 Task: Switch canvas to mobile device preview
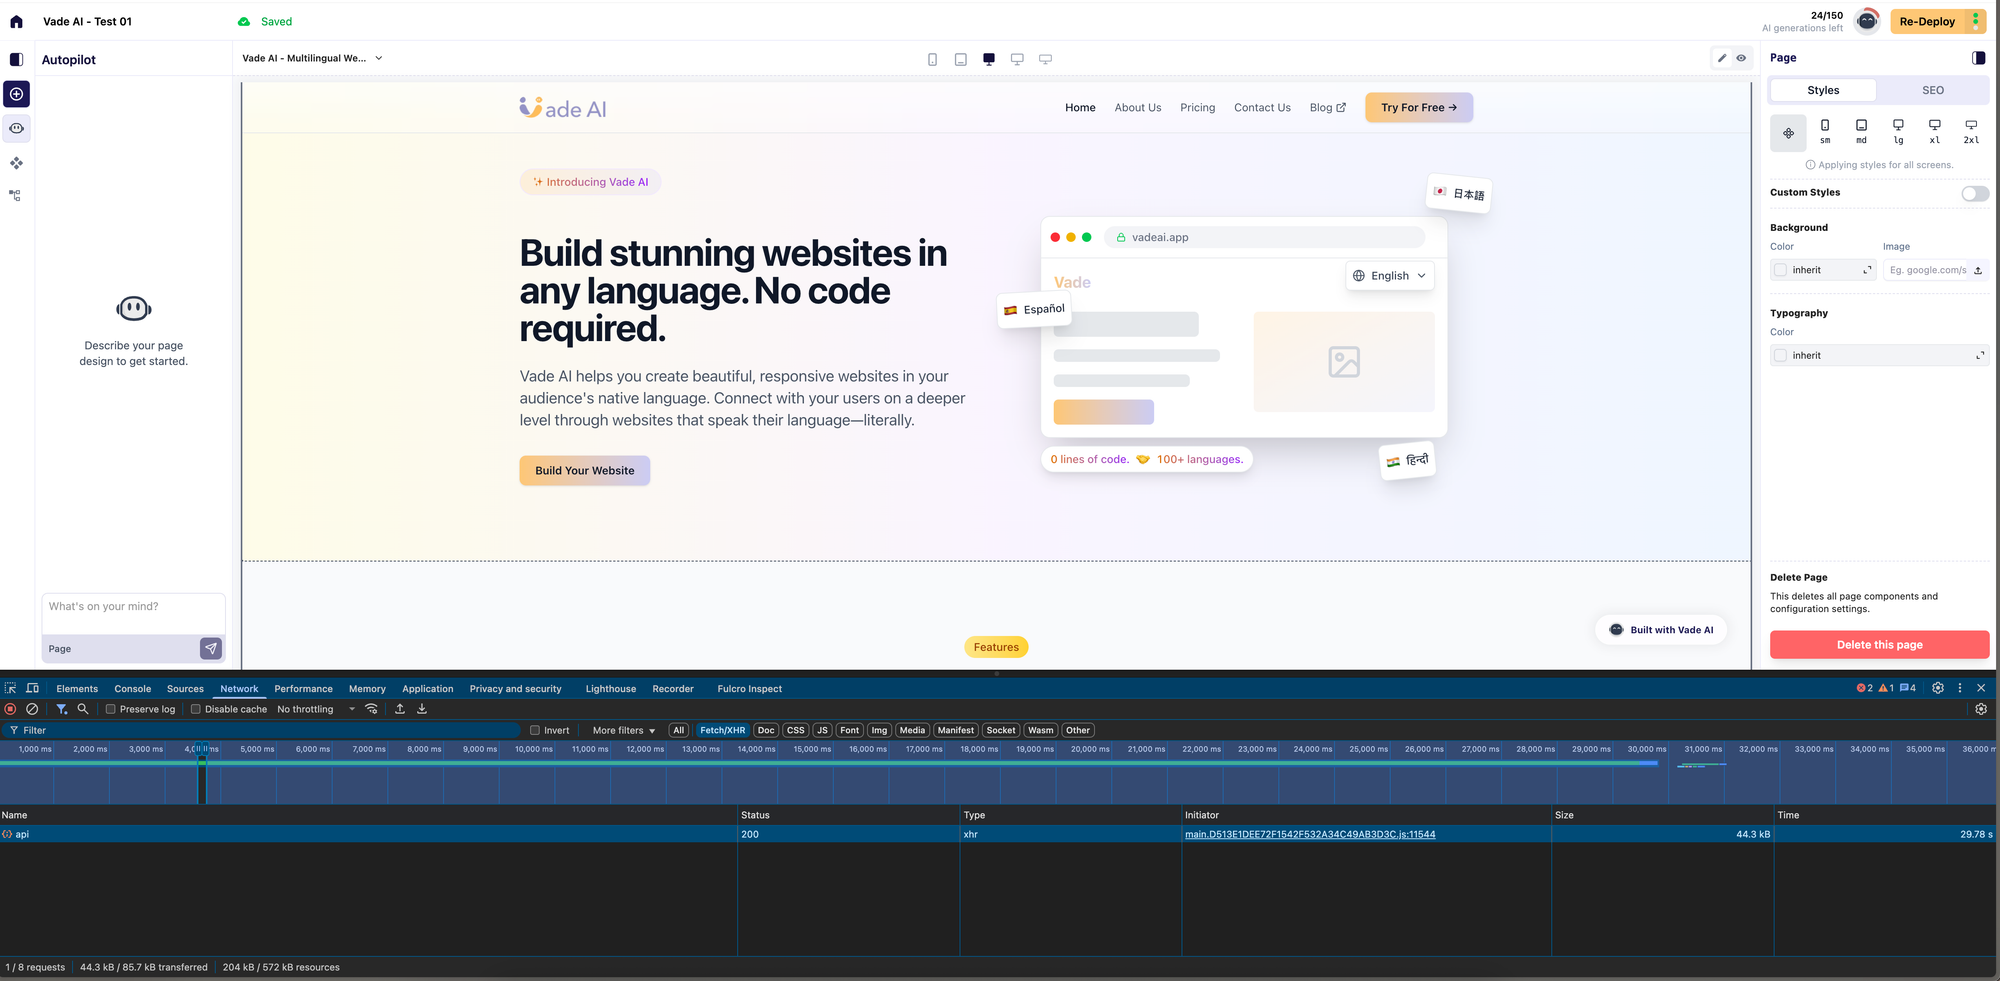[x=932, y=59]
